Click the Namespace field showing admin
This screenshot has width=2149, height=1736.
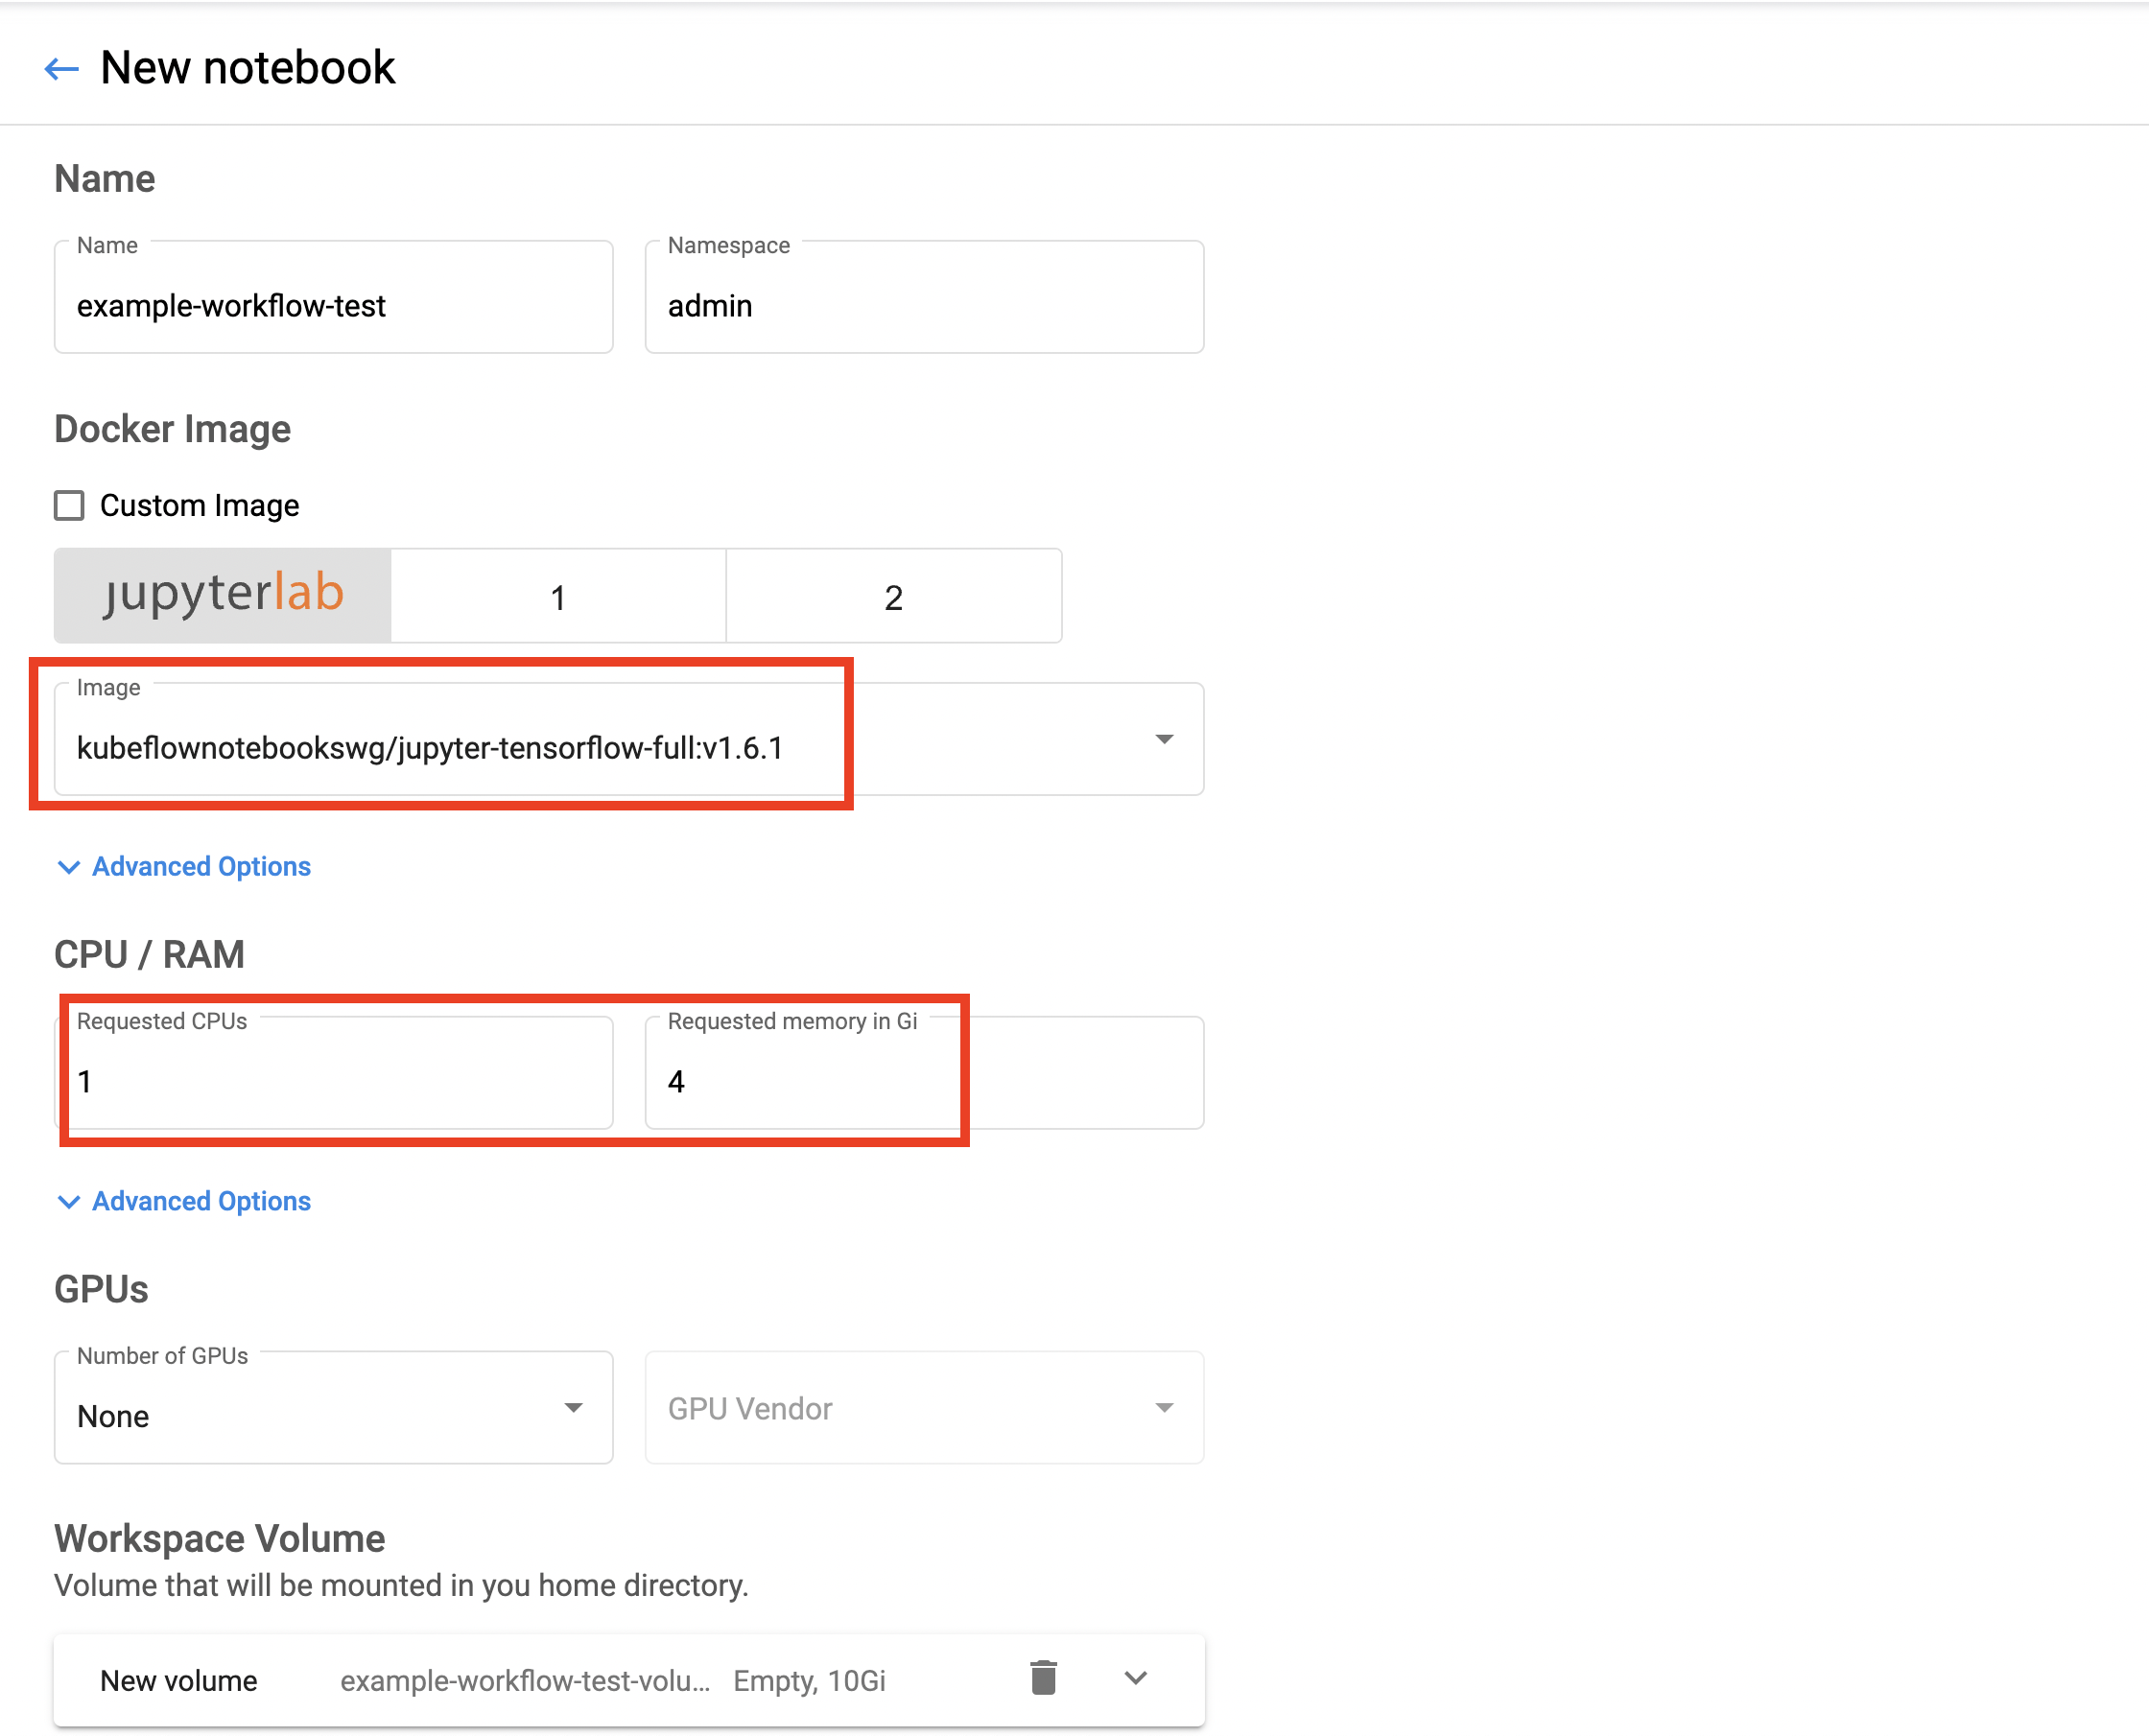pos(923,305)
